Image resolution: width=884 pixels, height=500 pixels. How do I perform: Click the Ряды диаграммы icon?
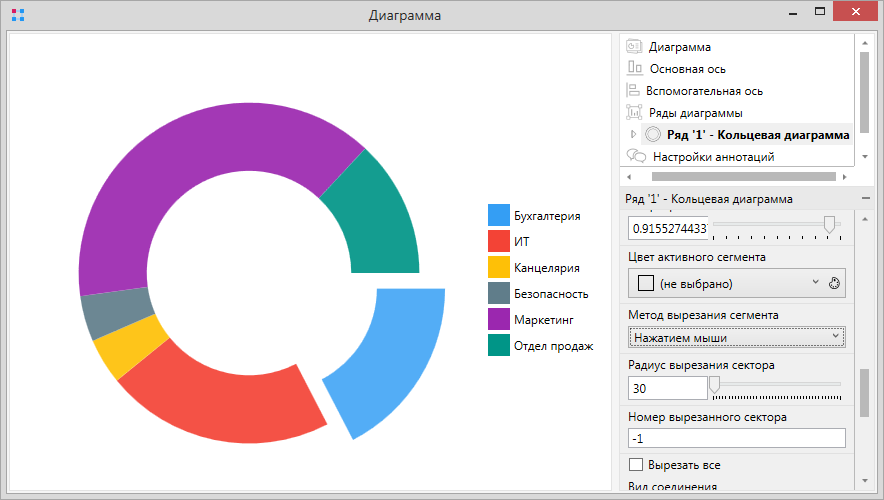(x=635, y=112)
